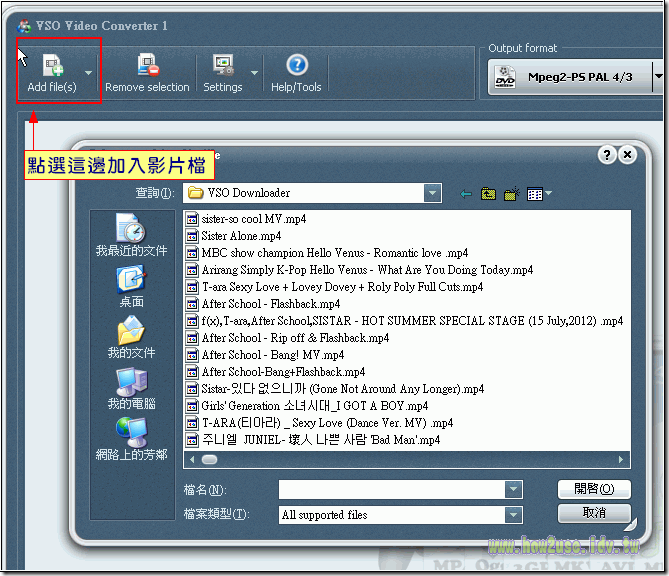669x576 pixels.
Task: Click the dialog help question-mark button
Action: 607,155
